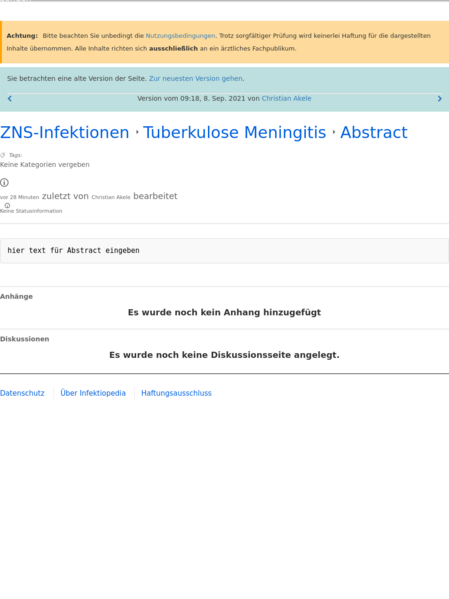This screenshot has height=599, width=449.
Task: Open Tuberkulose Meningitis breadcrumb title
Action: click(x=235, y=133)
